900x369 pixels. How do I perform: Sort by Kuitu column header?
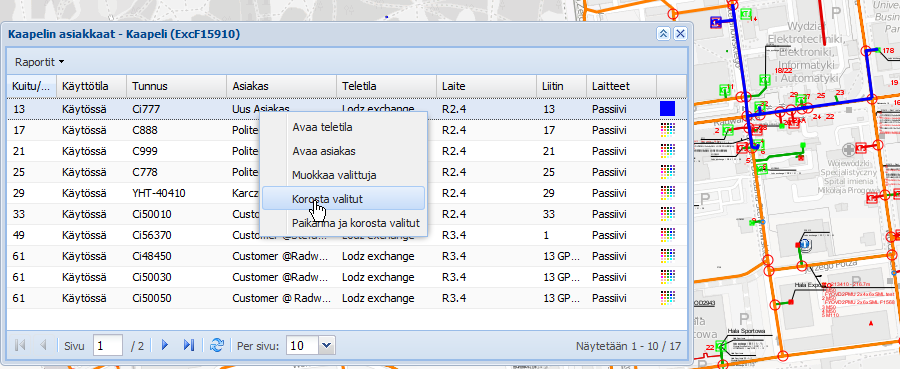[x=32, y=87]
